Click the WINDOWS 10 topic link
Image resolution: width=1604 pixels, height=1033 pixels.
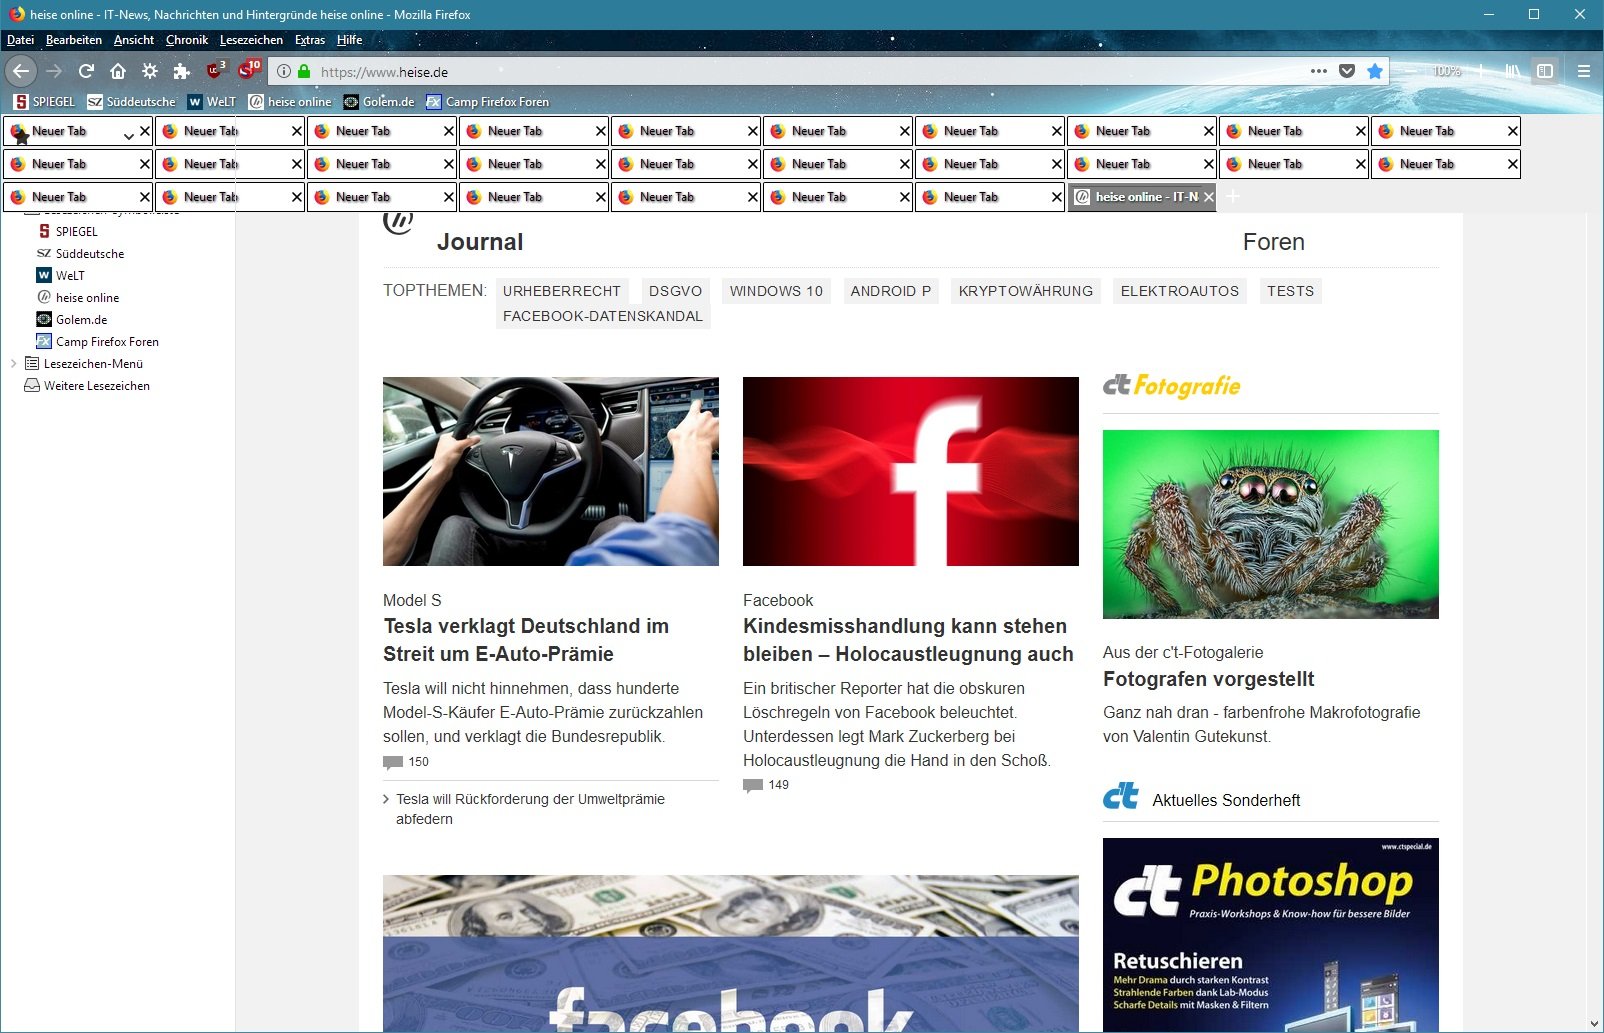(776, 291)
